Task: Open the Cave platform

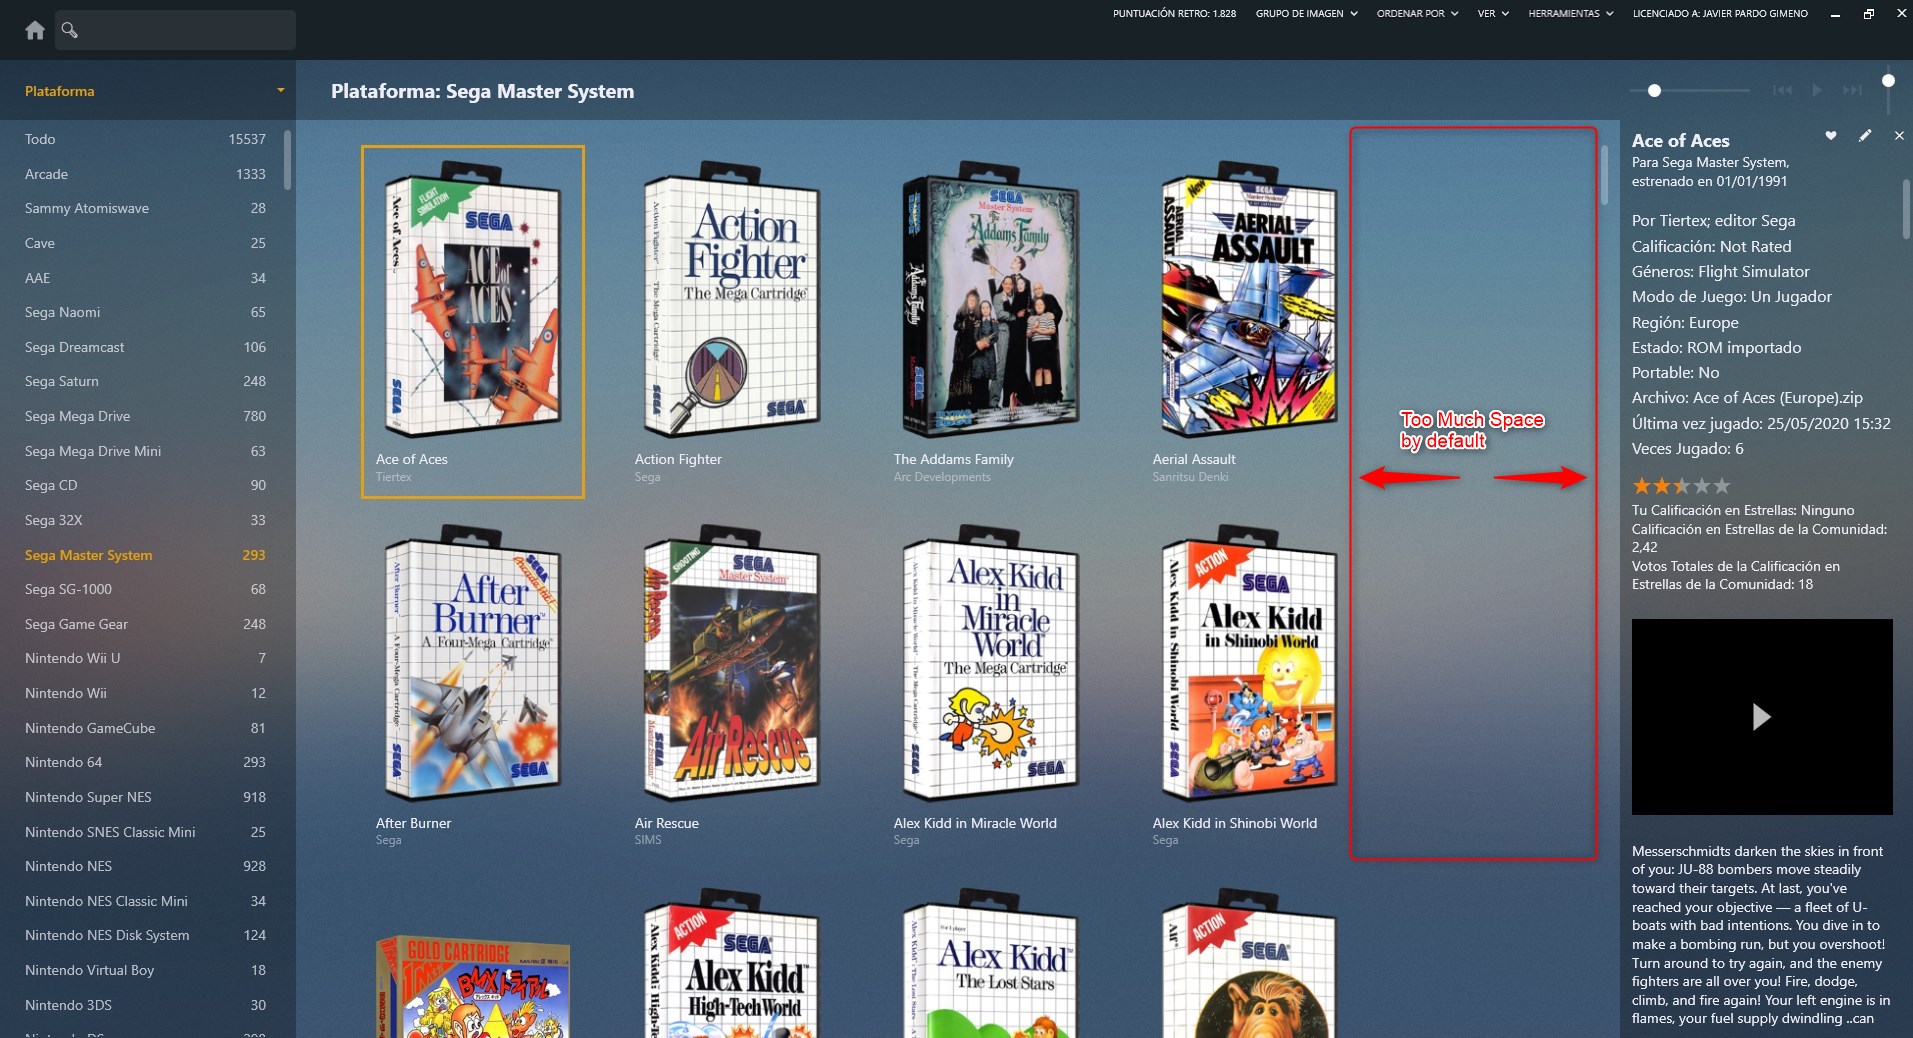Action: [x=145, y=243]
